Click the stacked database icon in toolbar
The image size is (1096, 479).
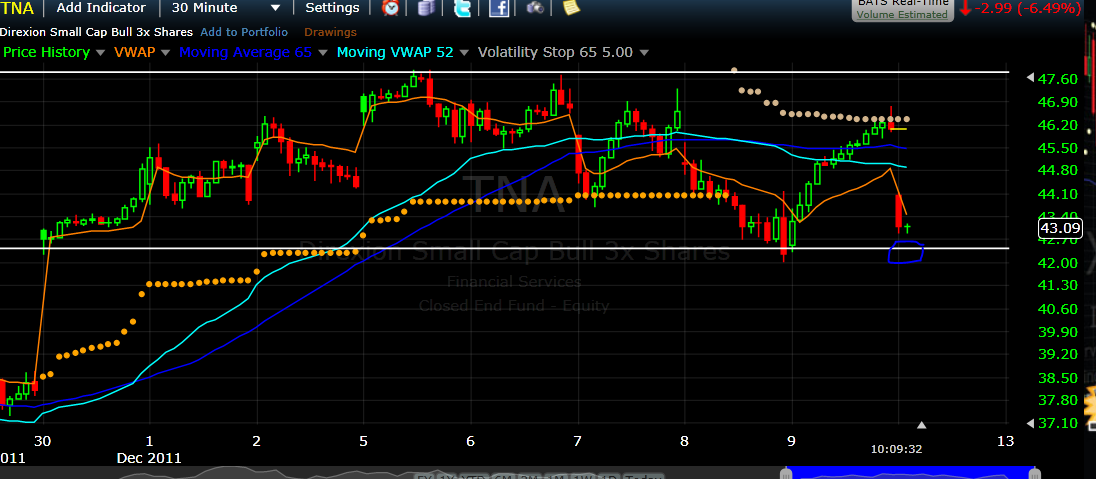pyautogui.click(x=427, y=8)
